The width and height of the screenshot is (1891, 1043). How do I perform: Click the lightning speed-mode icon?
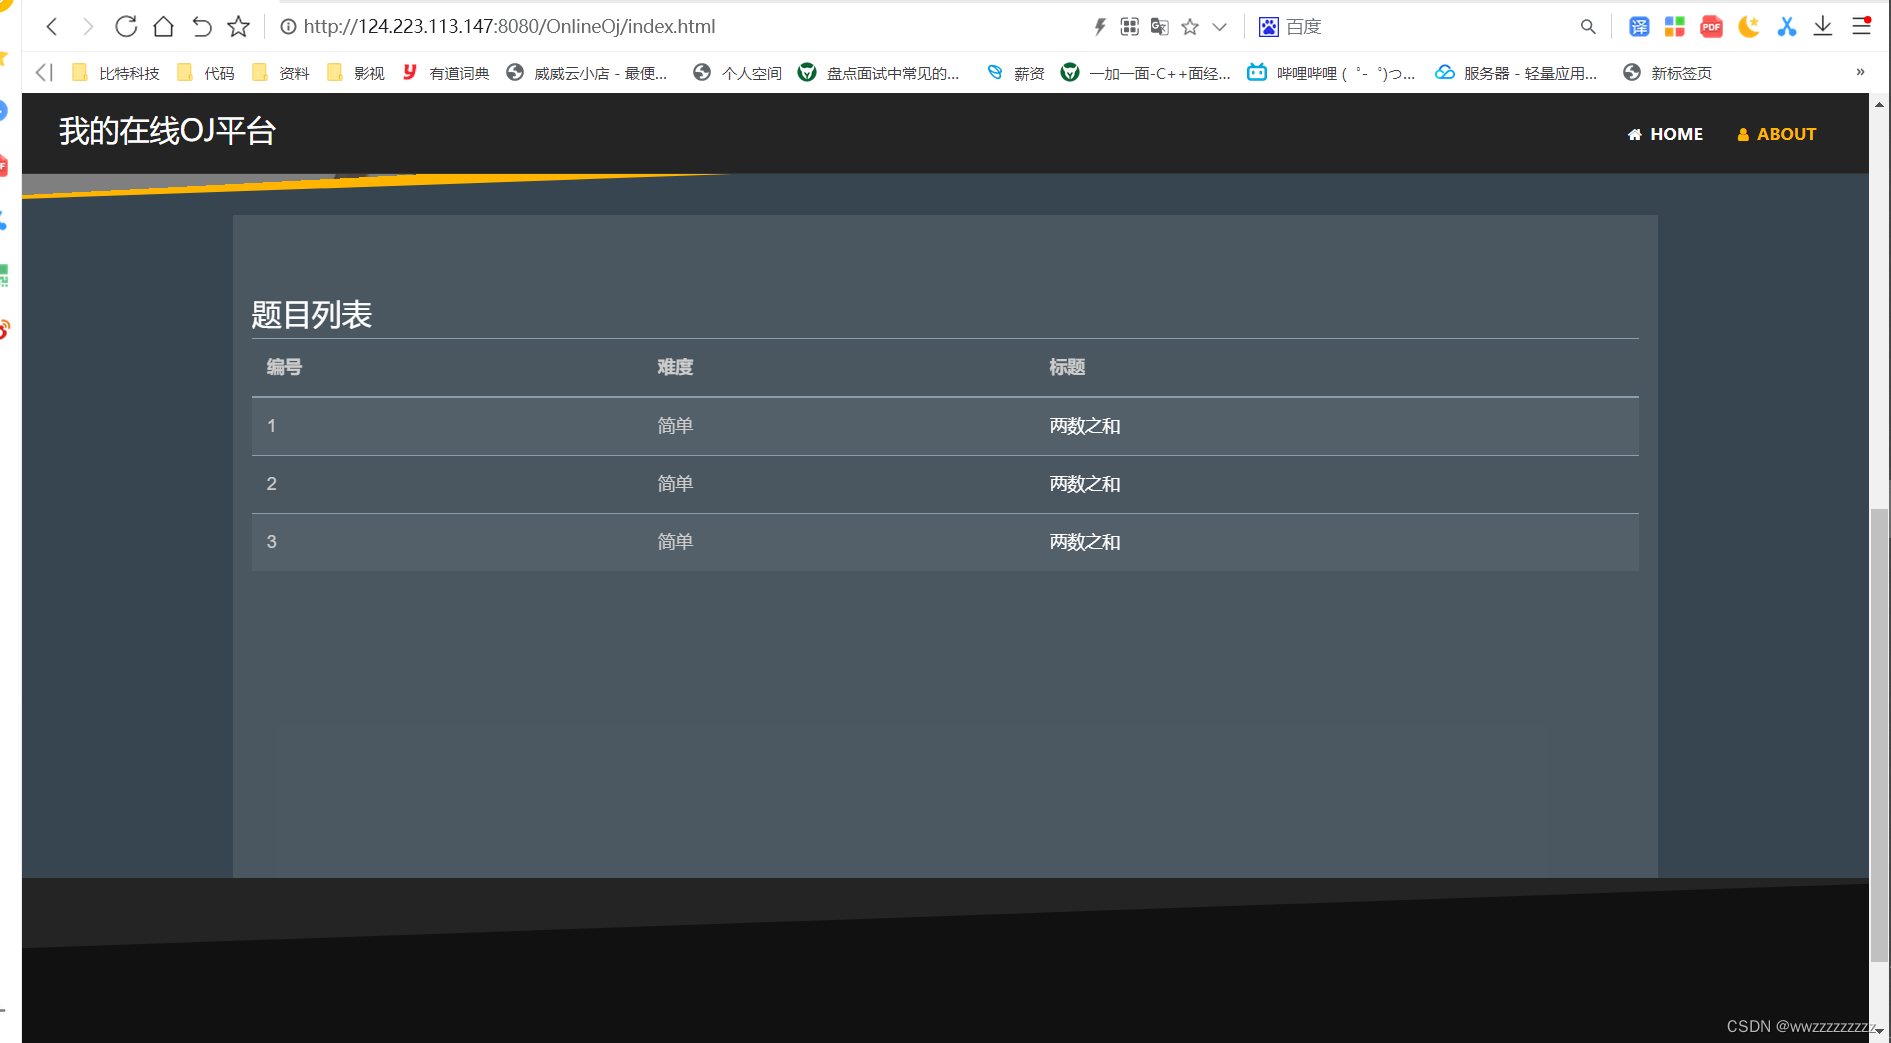pos(1100,27)
